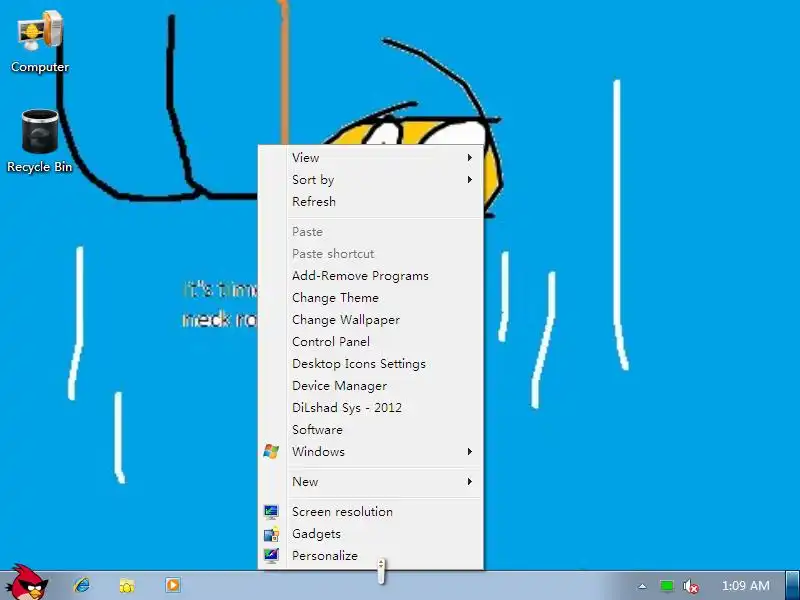Select Desktop Icons Settings
The image size is (800, 600).
370,364
